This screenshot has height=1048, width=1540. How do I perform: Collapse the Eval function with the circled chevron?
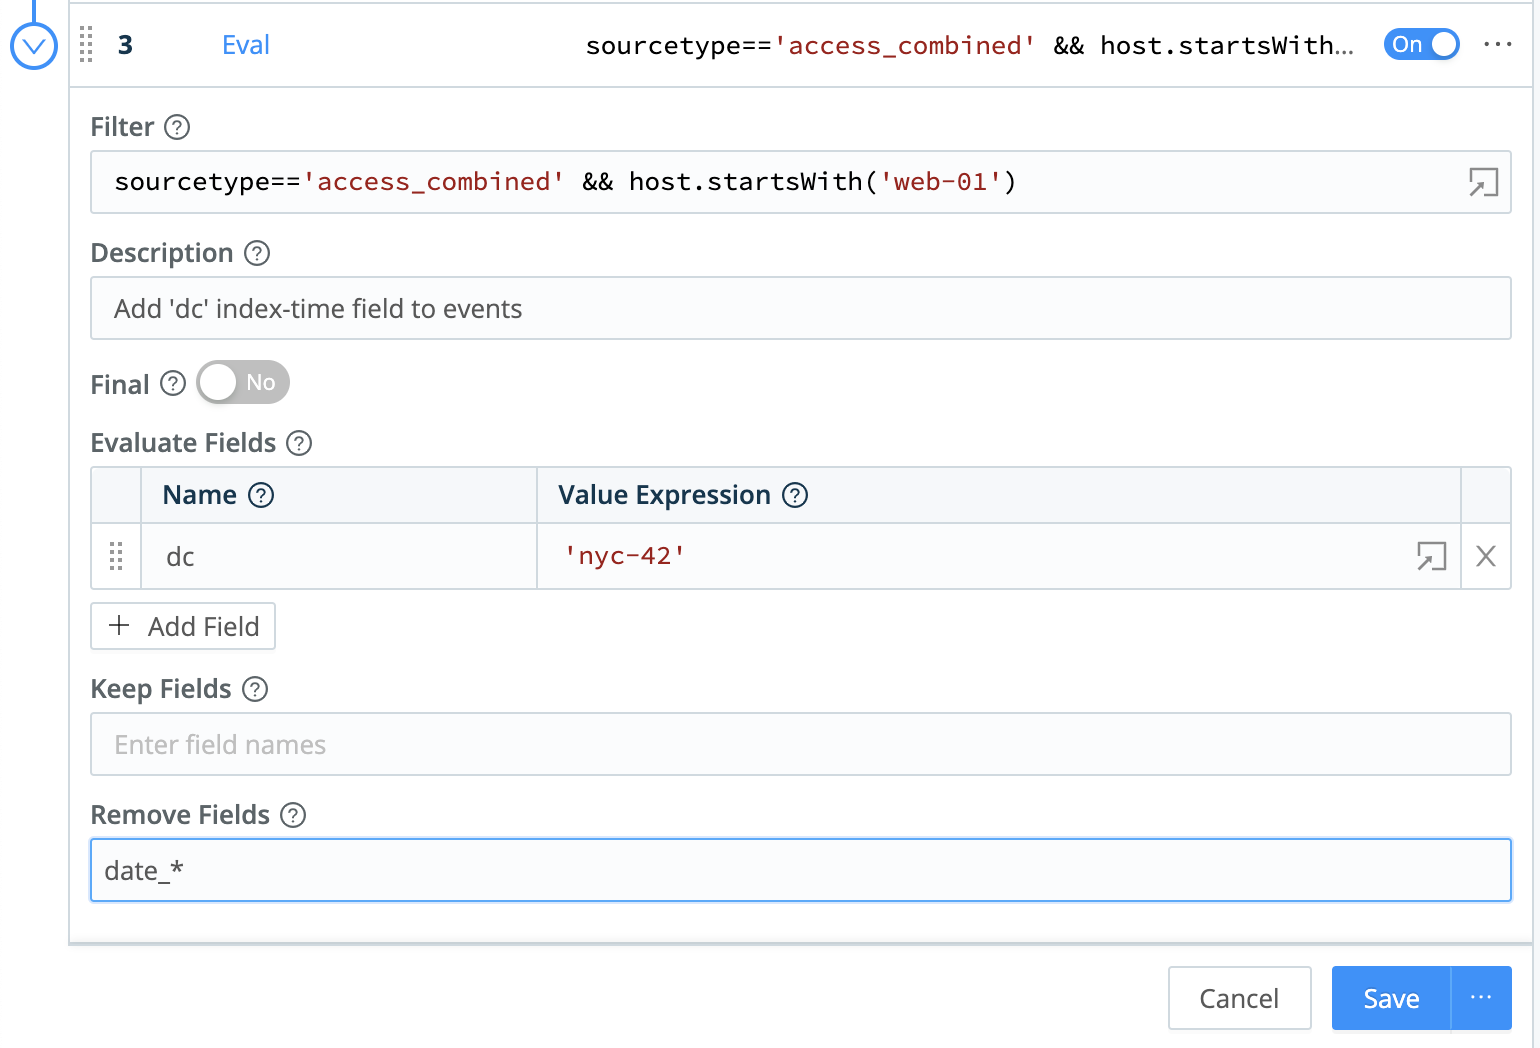33,46
